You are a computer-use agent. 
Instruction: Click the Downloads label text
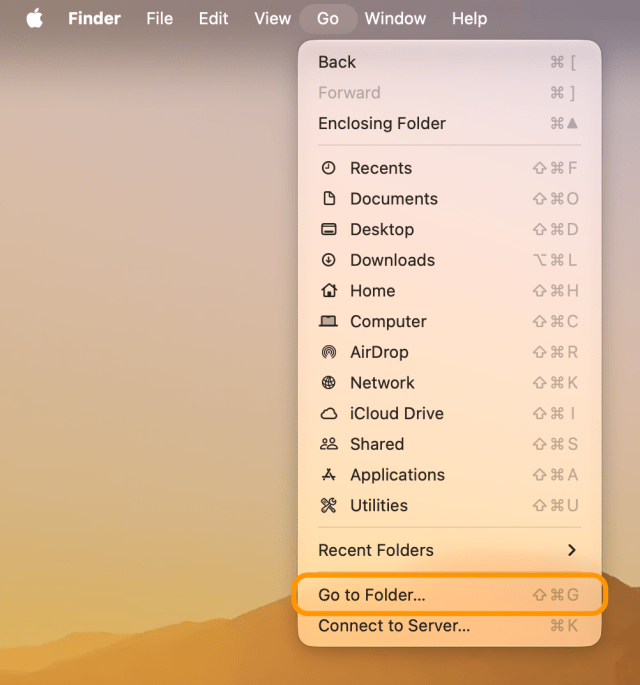(x=392, y=260)
